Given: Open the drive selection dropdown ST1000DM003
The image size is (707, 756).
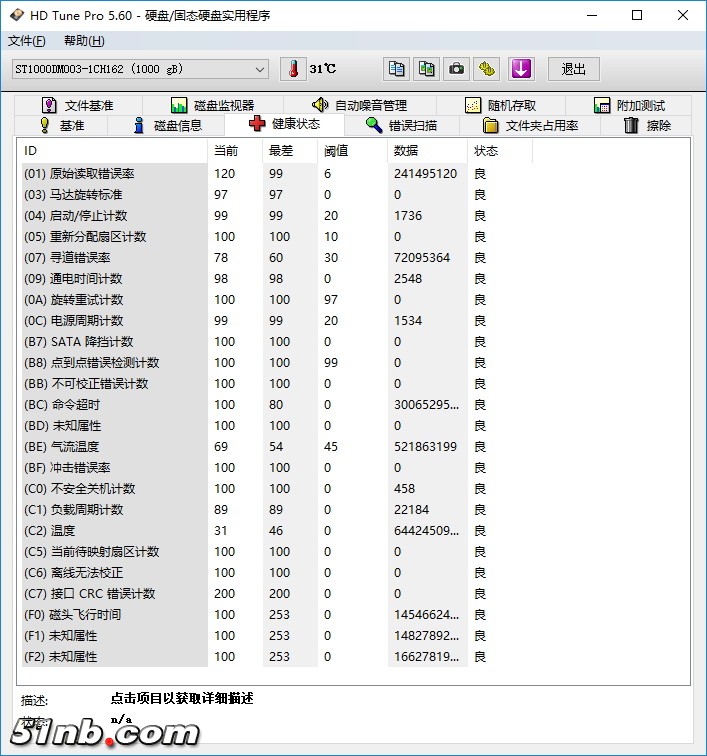Looking at the screenshot, I should [x=140, y=69].
